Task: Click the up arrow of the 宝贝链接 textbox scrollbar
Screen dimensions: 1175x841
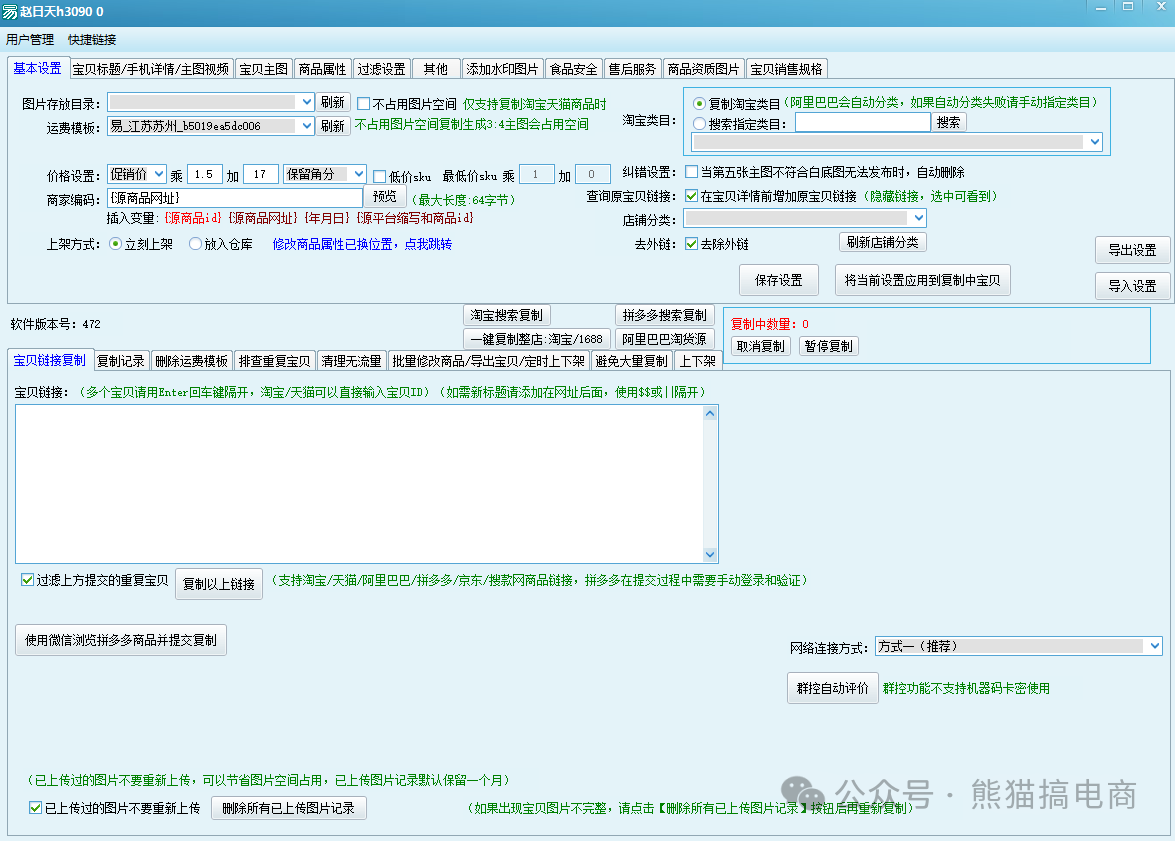Action: 711,413
